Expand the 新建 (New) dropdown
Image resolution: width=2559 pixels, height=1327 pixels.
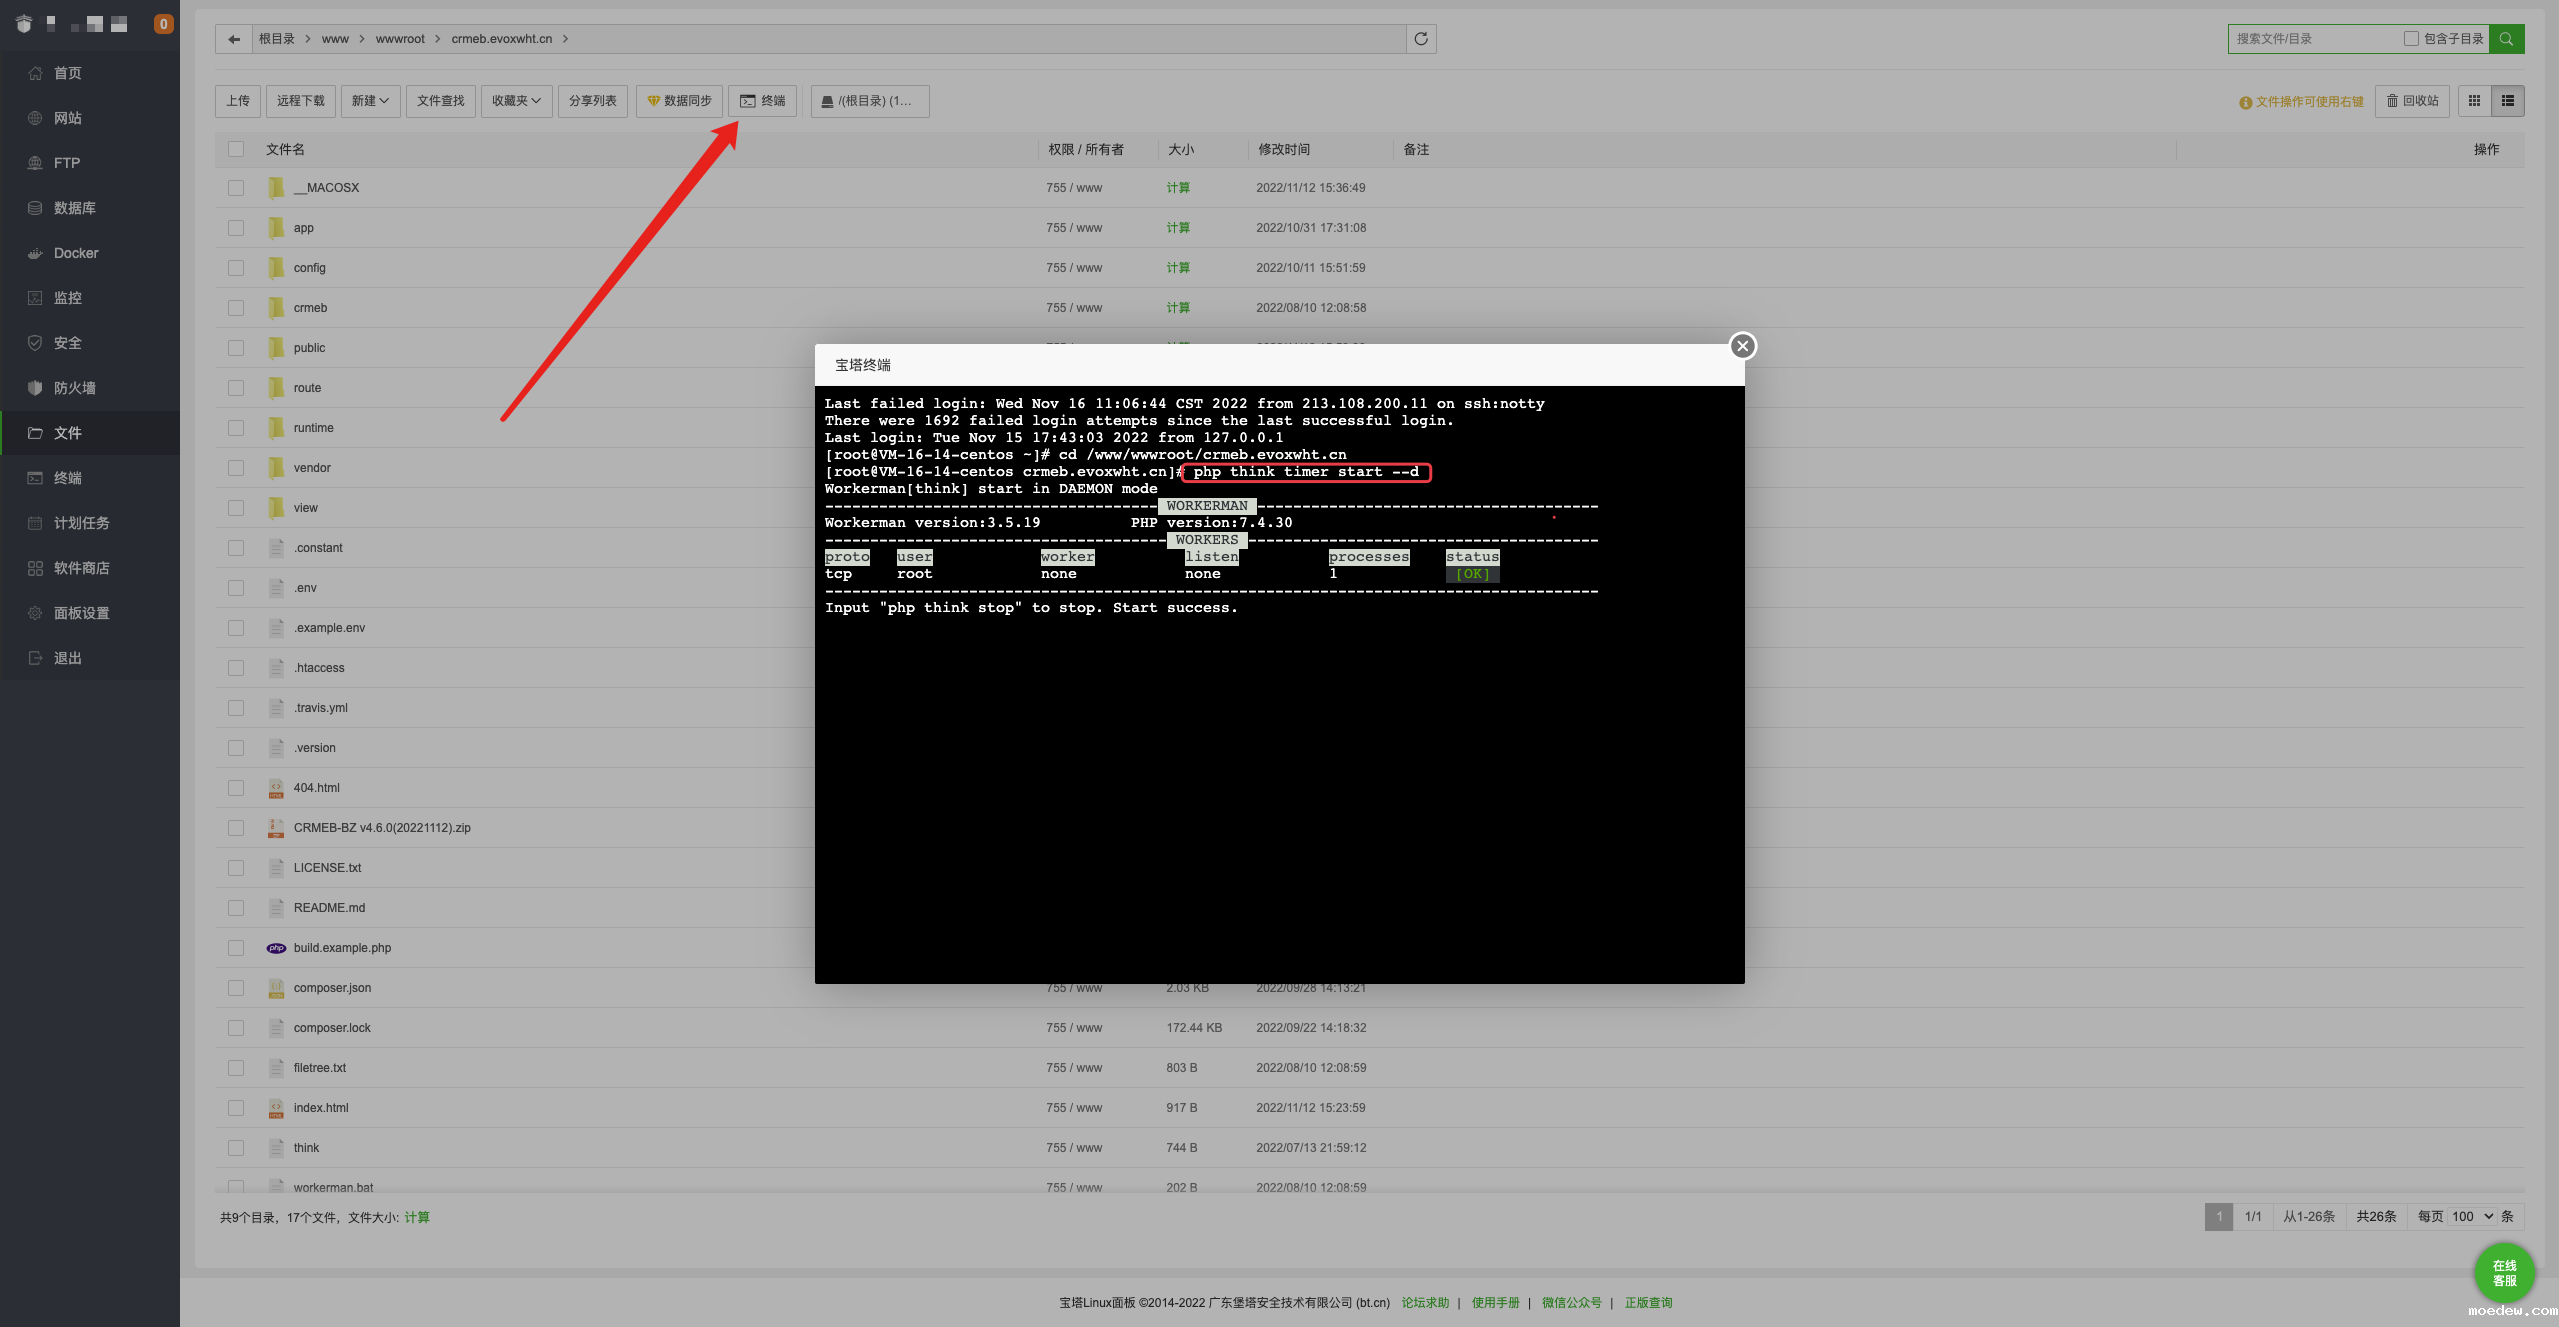[x=370, y=101]
